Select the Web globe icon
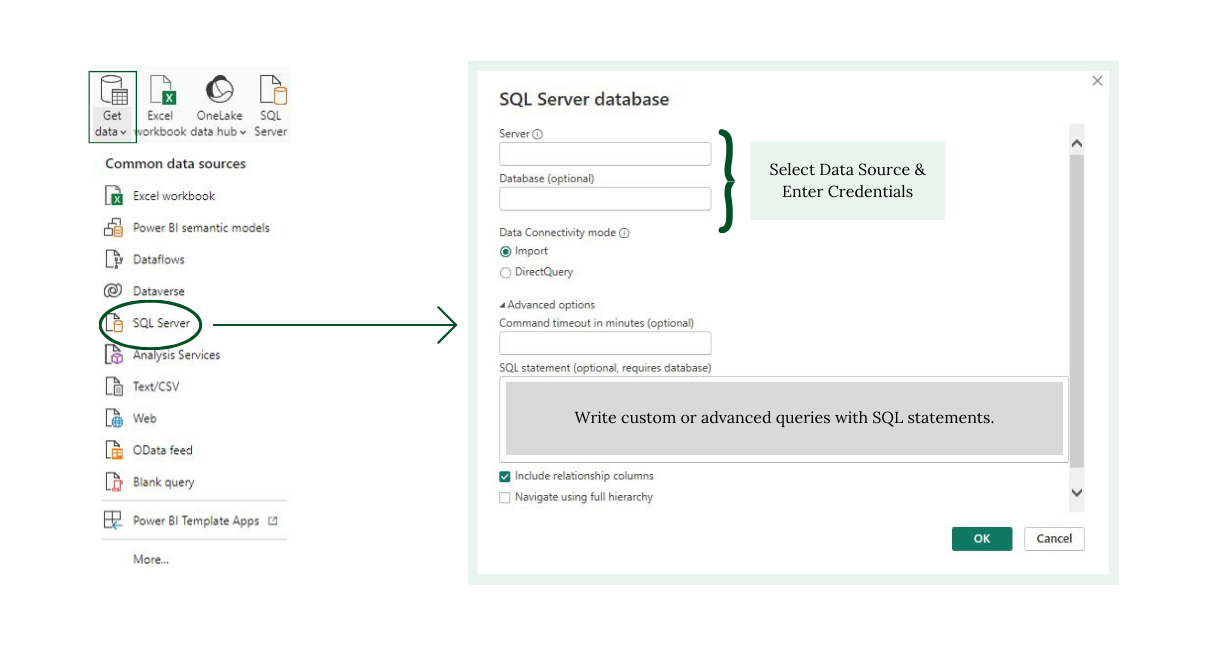The width and height of the screenshot is (1226, 650). point(113,418)
